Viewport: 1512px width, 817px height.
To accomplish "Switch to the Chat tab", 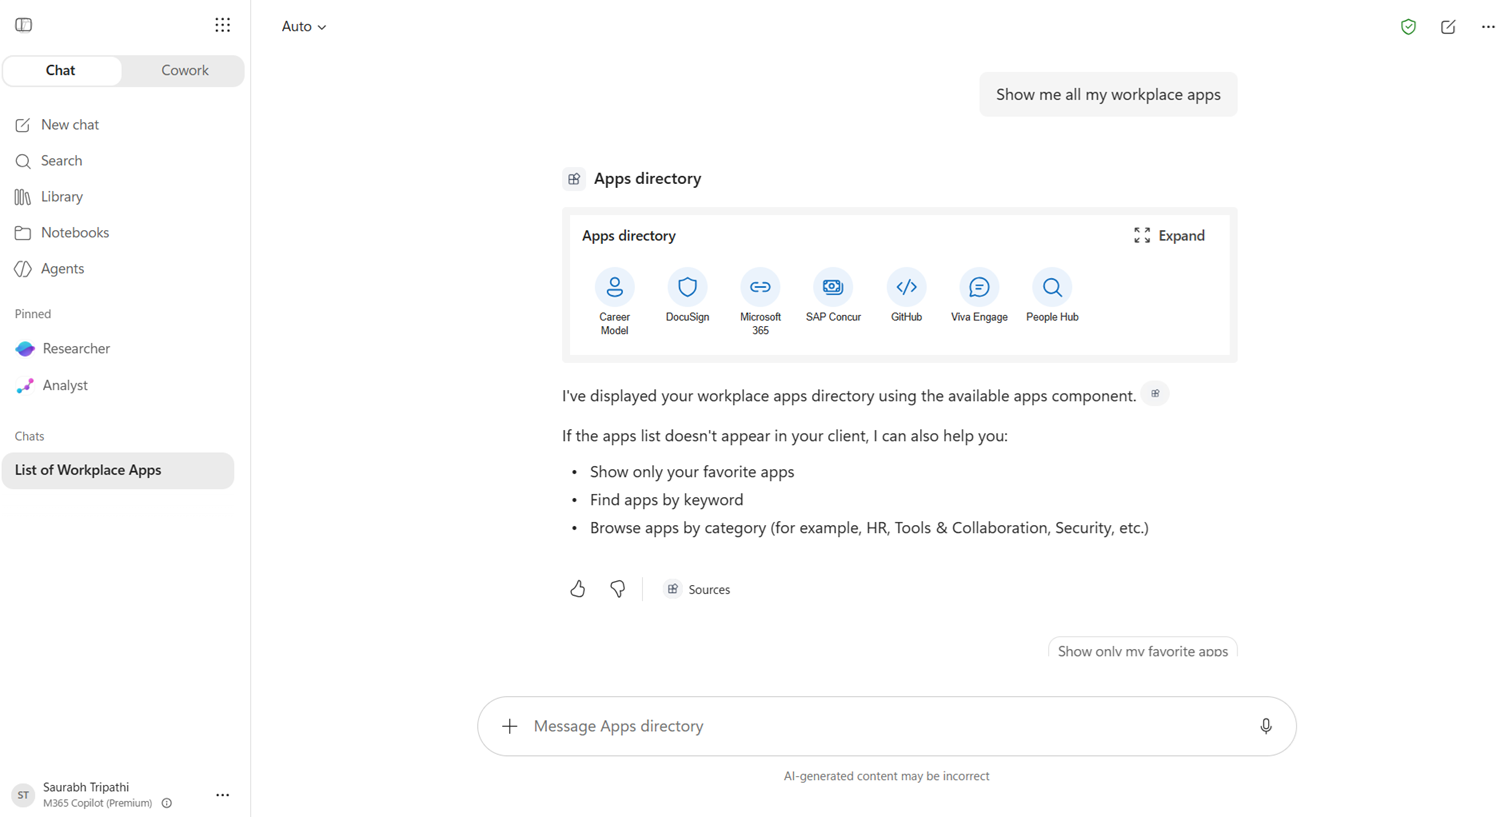I will click(x=61, y=71).
